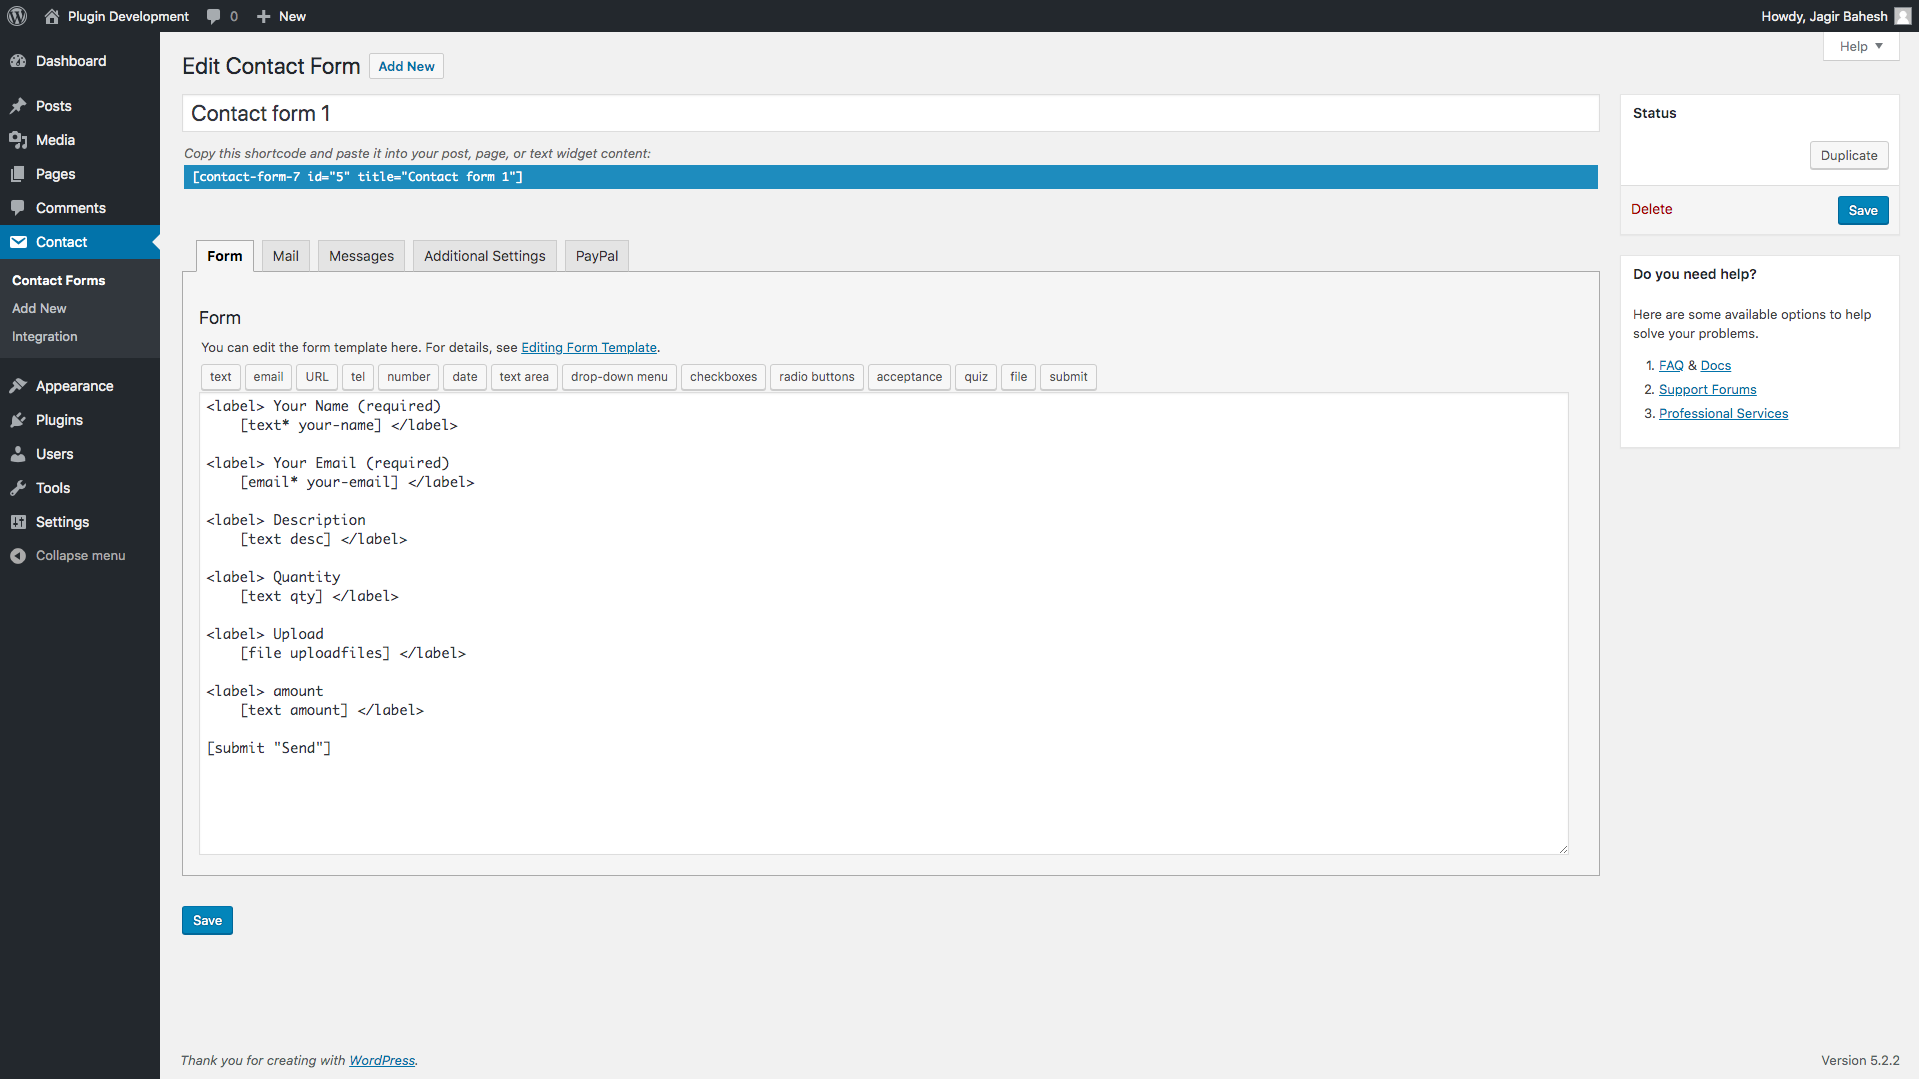Click the Pages icon in sidebar
Viewport: 1919px width, 1079px height.
point(18,174)
